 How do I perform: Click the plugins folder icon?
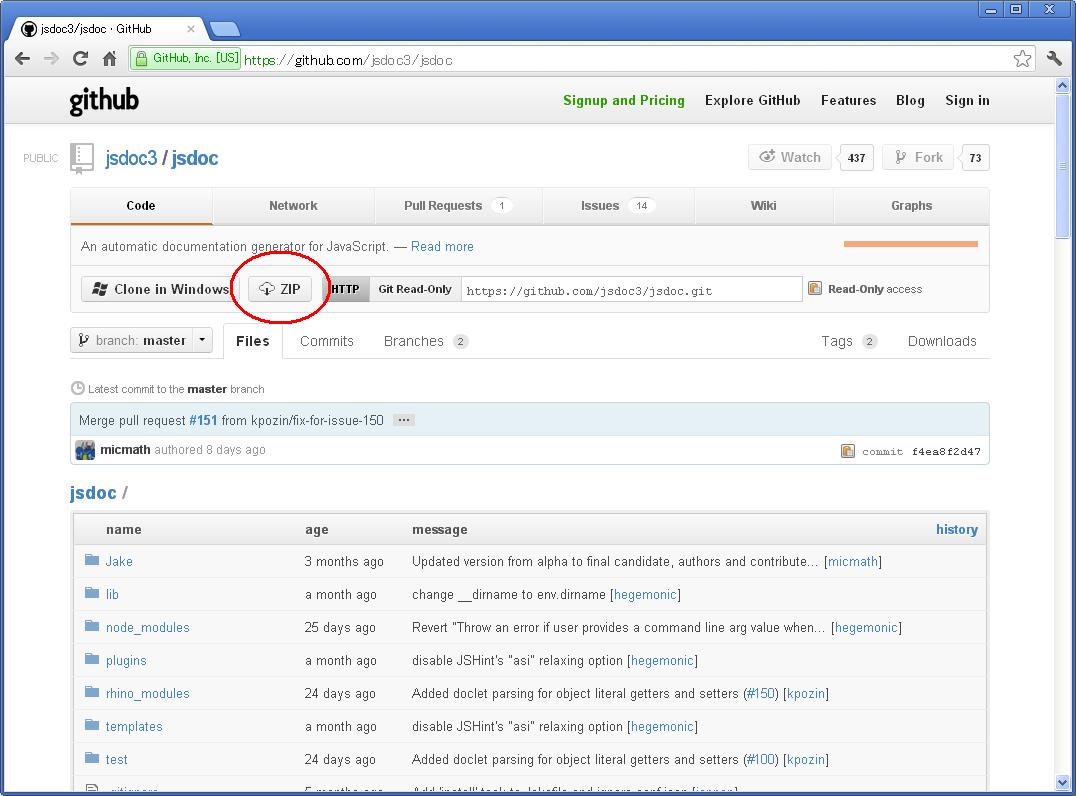pos(92,659)
